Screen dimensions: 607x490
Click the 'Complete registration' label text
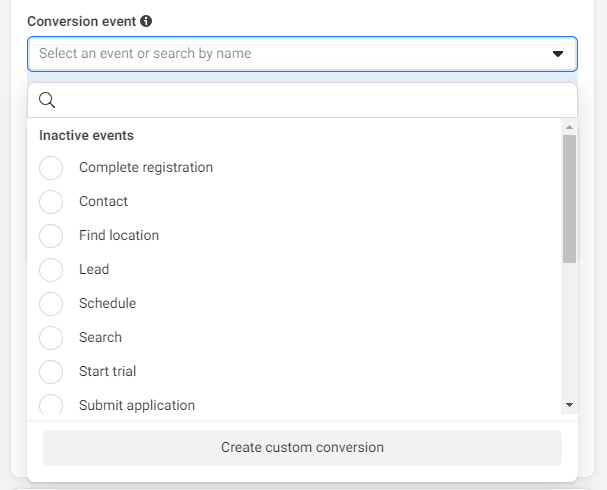point(146,168)
